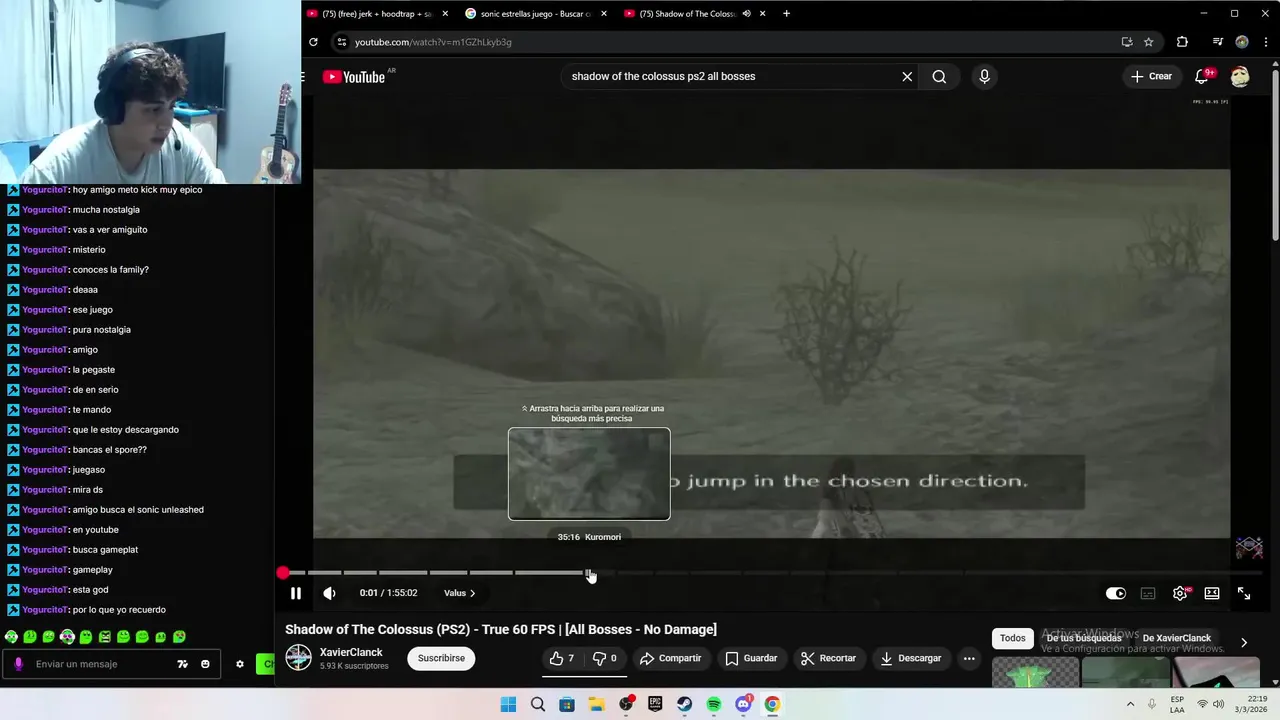Click the YouTube search magnifier button
This screenshot has height=720, width=1280.
tap(939, 76)
